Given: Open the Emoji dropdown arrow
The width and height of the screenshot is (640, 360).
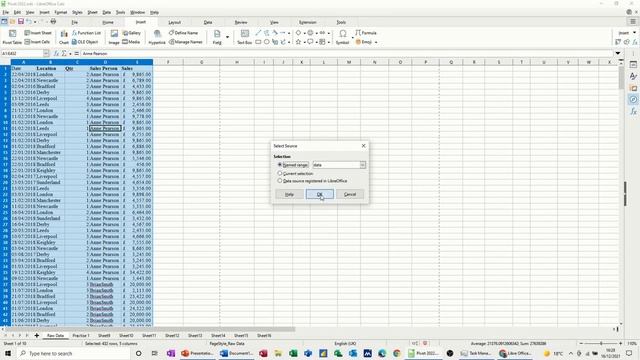Looking at the screenshot, I should tap(376, 42).
